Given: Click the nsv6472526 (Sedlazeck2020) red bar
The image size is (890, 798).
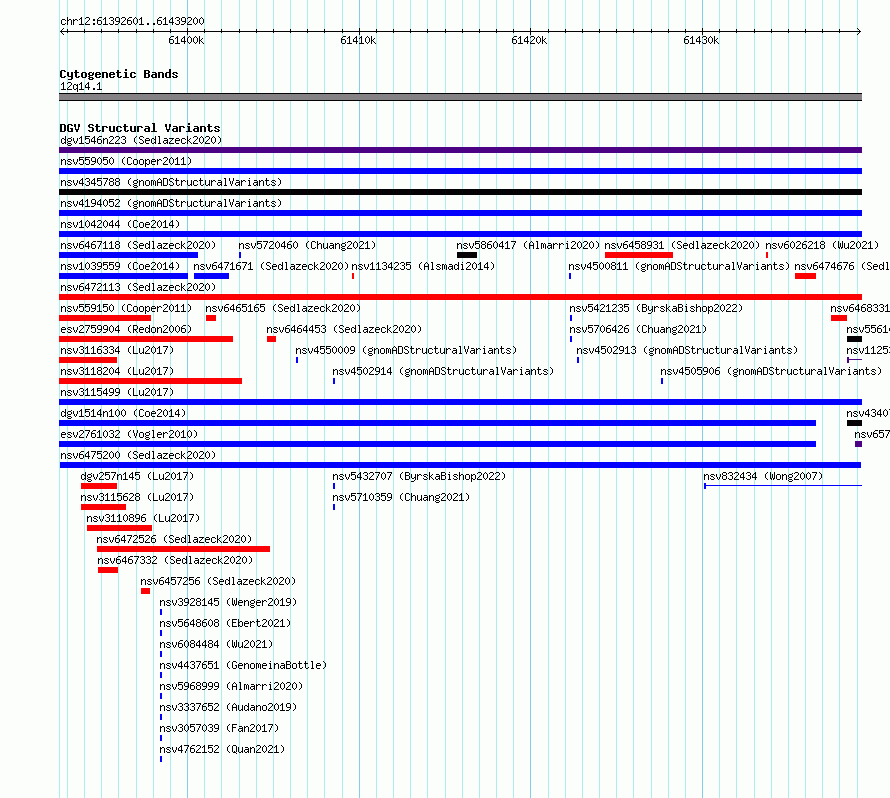Looking at the screenshot, I should (183, 549).
